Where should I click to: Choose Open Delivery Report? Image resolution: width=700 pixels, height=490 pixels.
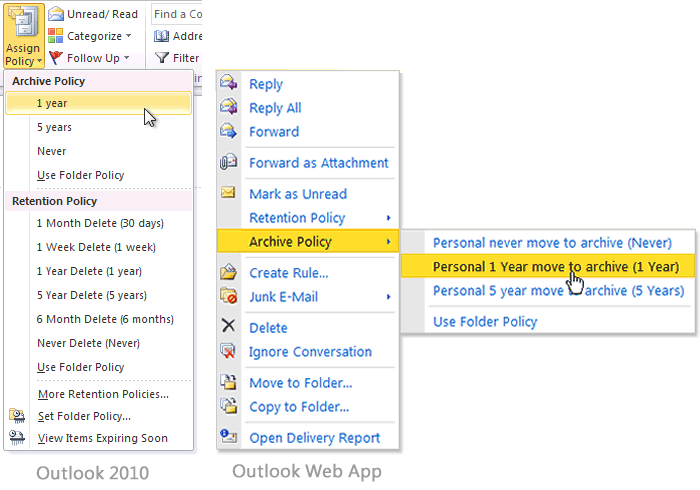(315, 438)
